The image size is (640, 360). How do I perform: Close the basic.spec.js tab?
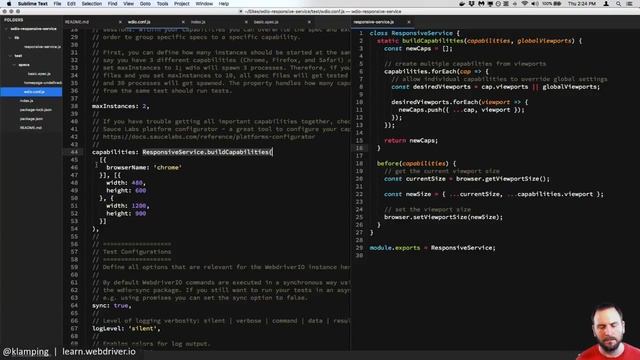click(x=309, y=22)
